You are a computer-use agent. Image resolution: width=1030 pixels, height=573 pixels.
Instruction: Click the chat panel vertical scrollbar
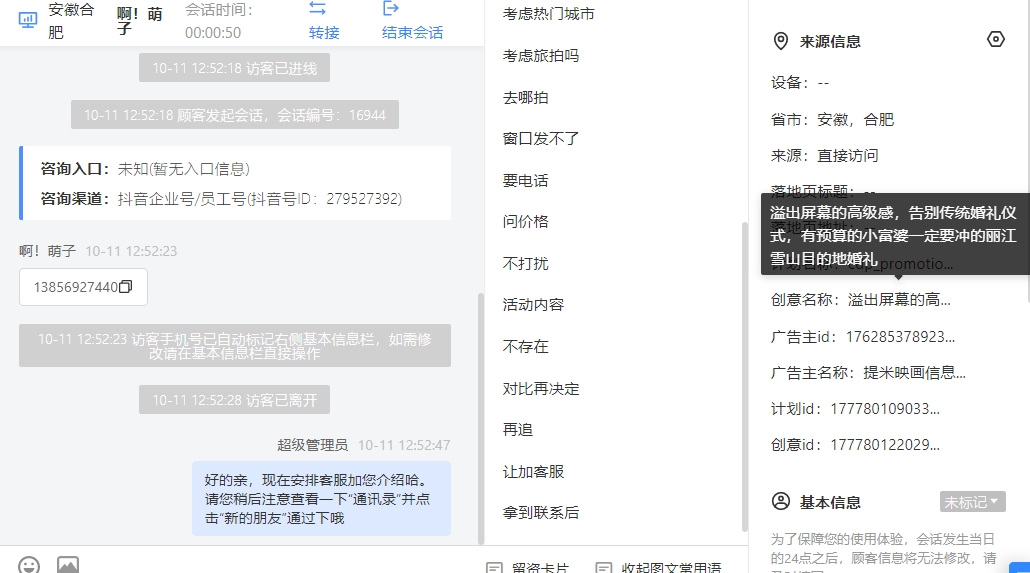click(x=481, y=418)
